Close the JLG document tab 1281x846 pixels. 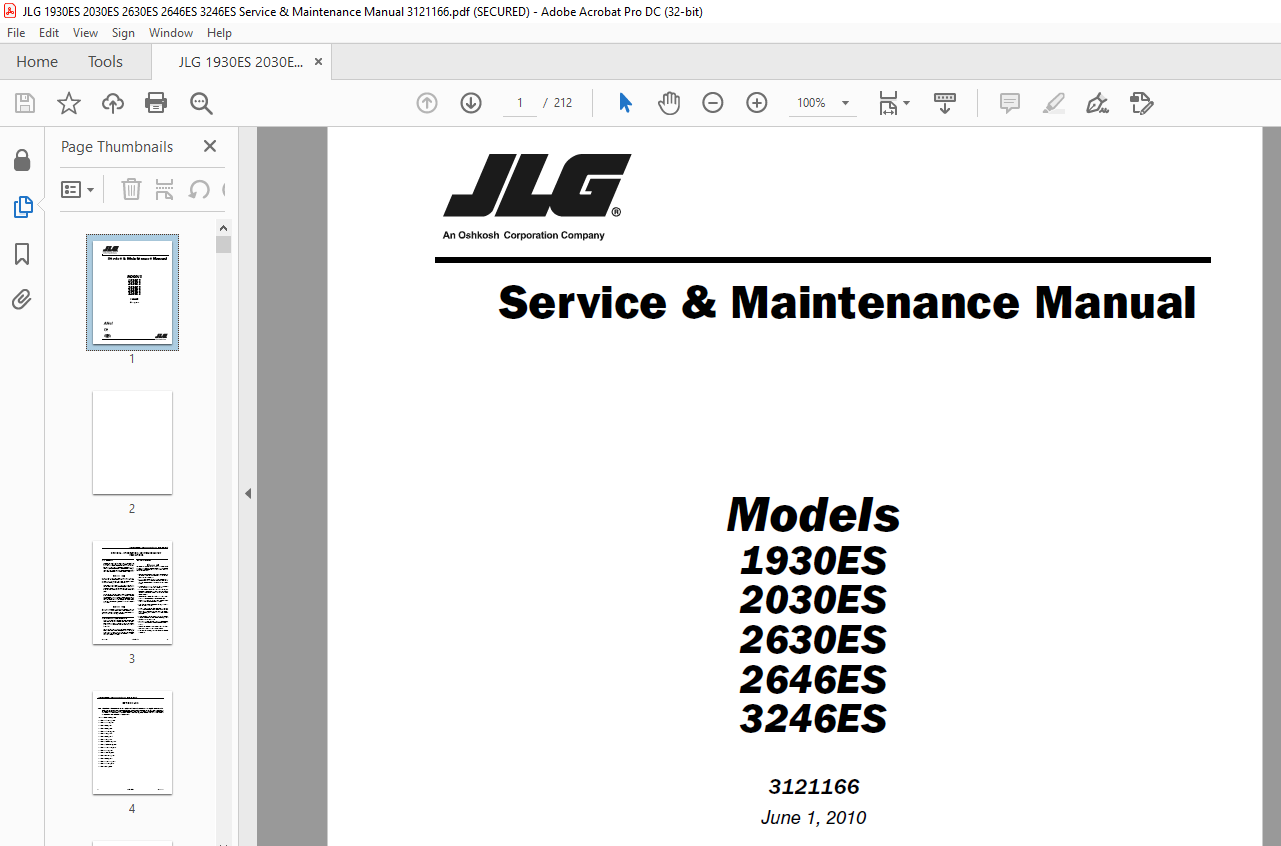pyautogui.click(x=319, y=62)
